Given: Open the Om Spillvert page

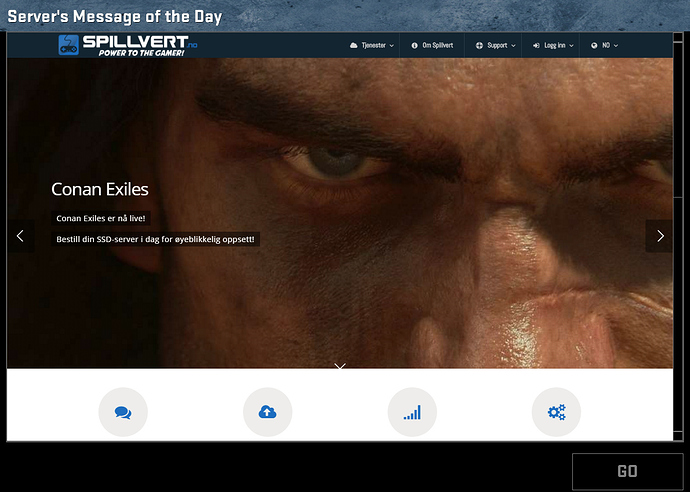Looking at the screenshot, I should click(x=432, y=45).
